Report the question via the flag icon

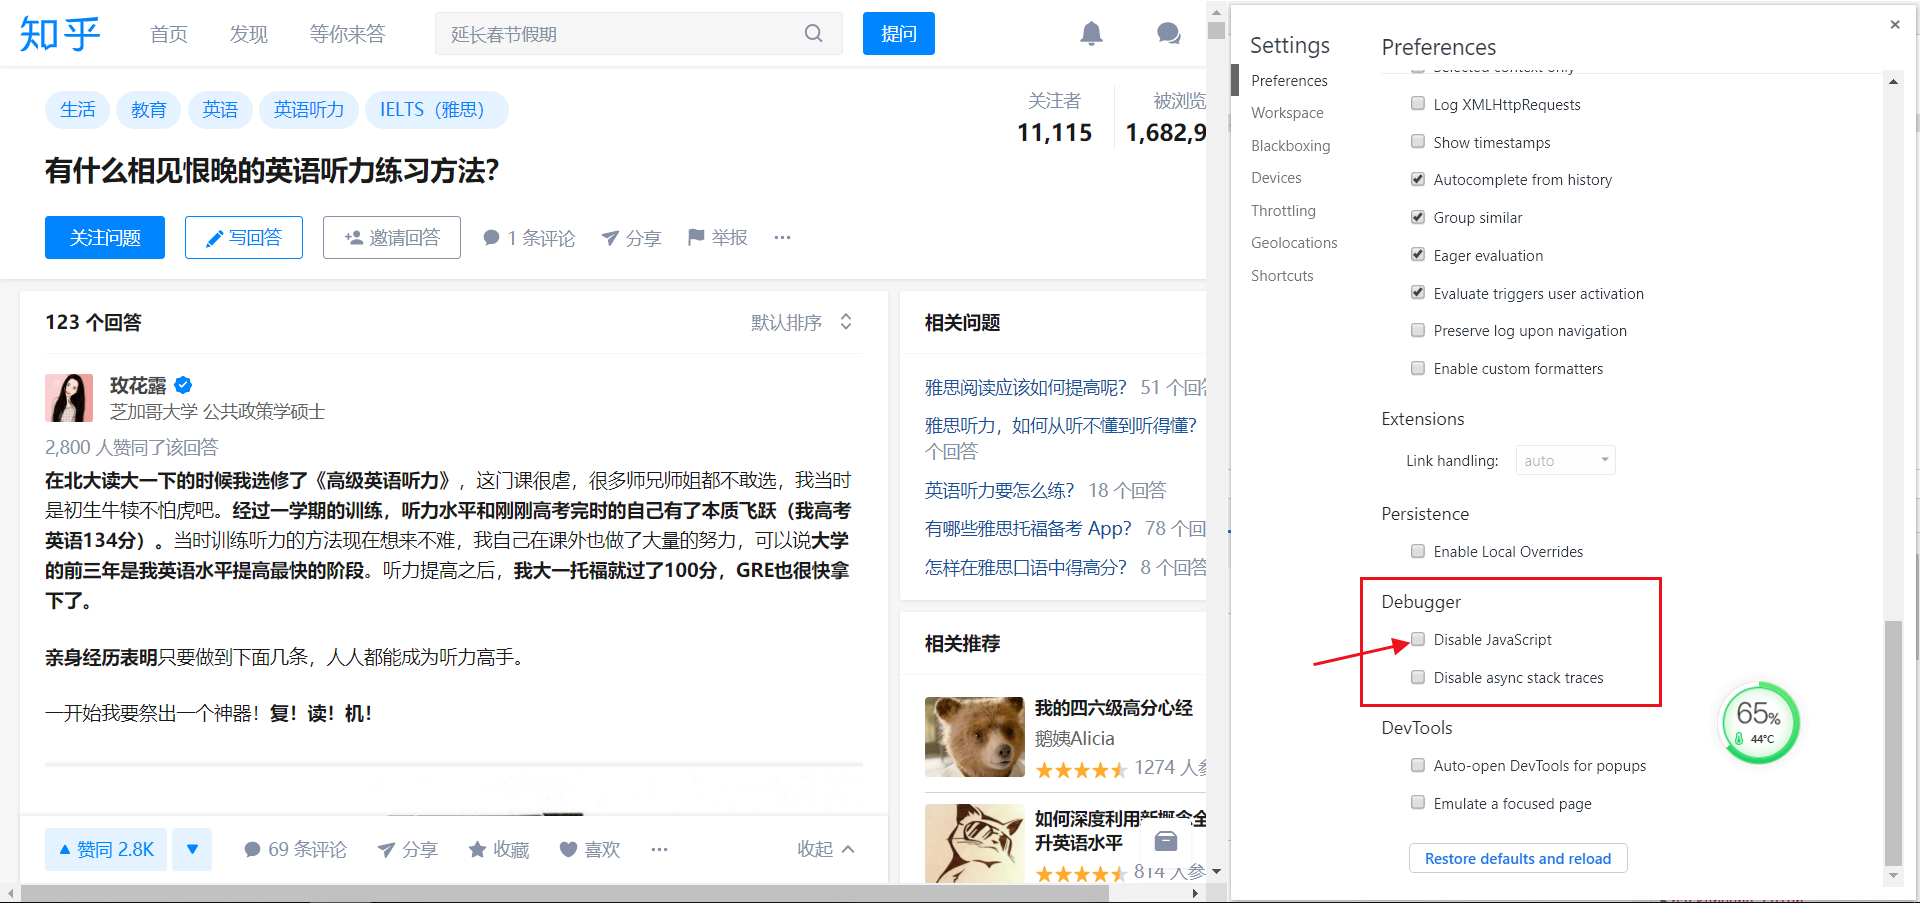click(x=697, y=237)
